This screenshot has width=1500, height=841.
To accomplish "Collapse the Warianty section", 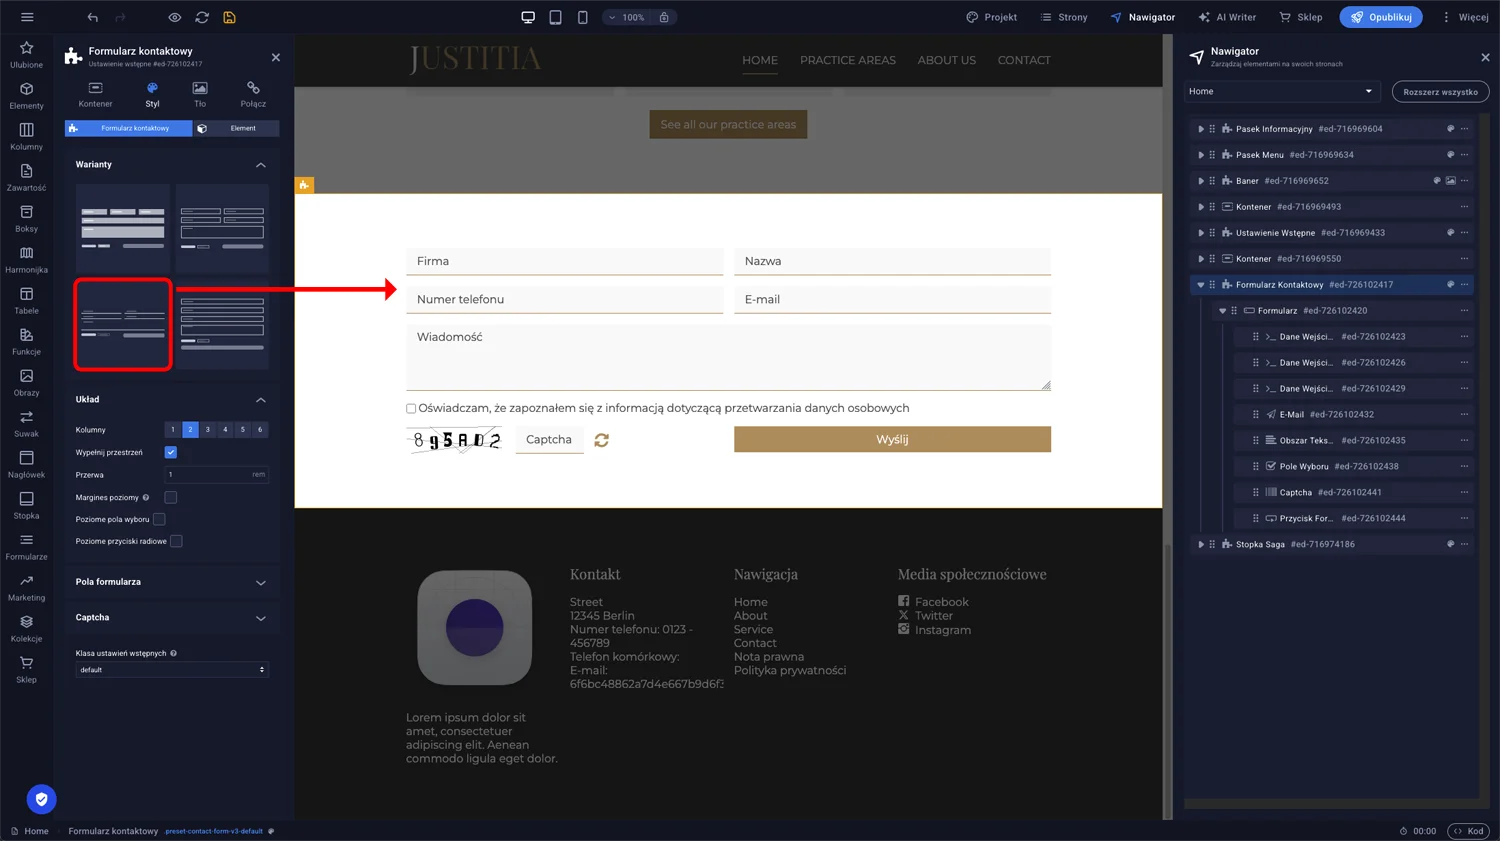I will tap(261, 164).
